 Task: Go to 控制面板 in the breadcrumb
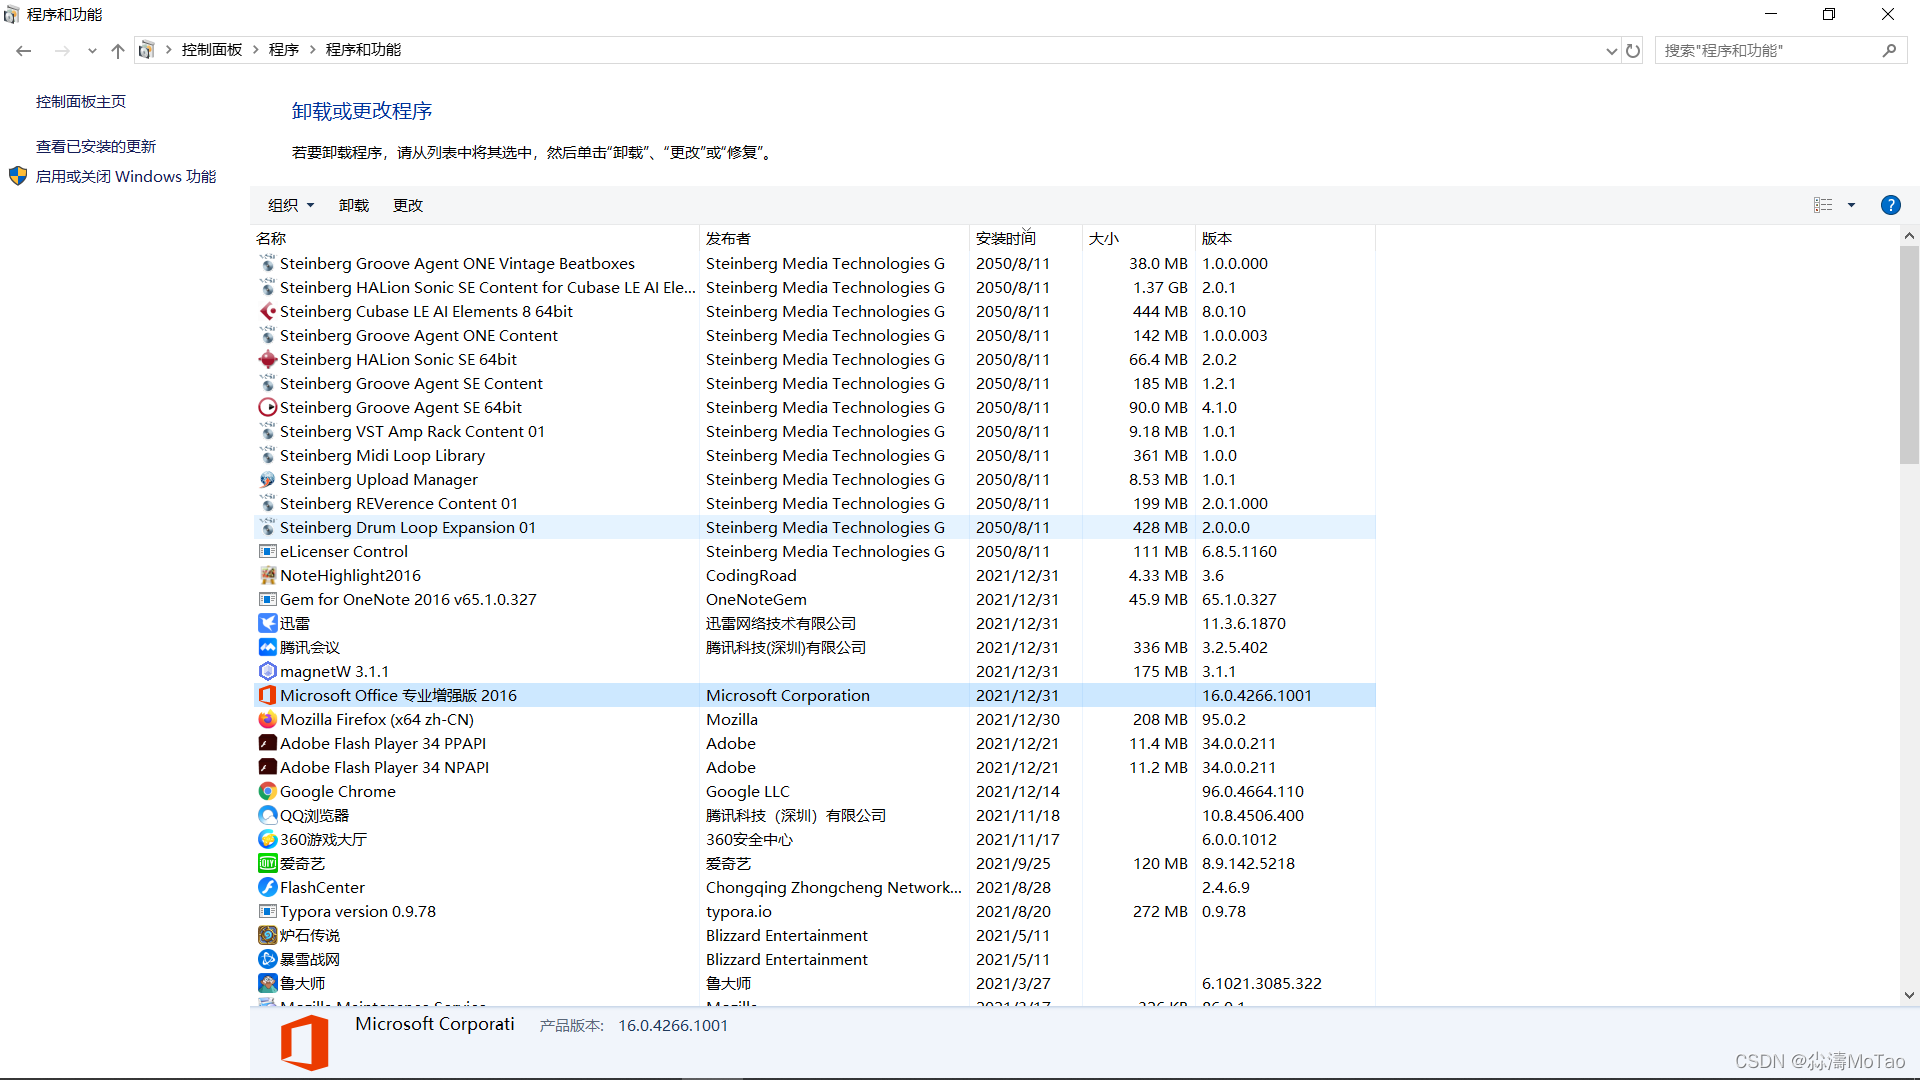coord(212,50)
